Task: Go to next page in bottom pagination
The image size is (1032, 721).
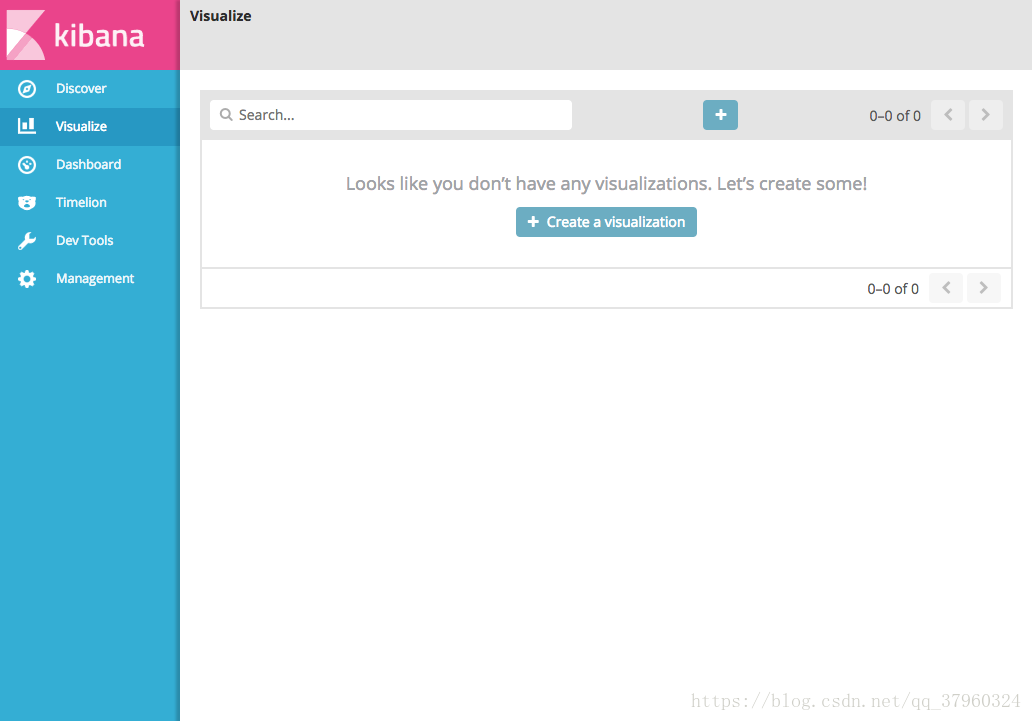Action: [x=983, y=288]
